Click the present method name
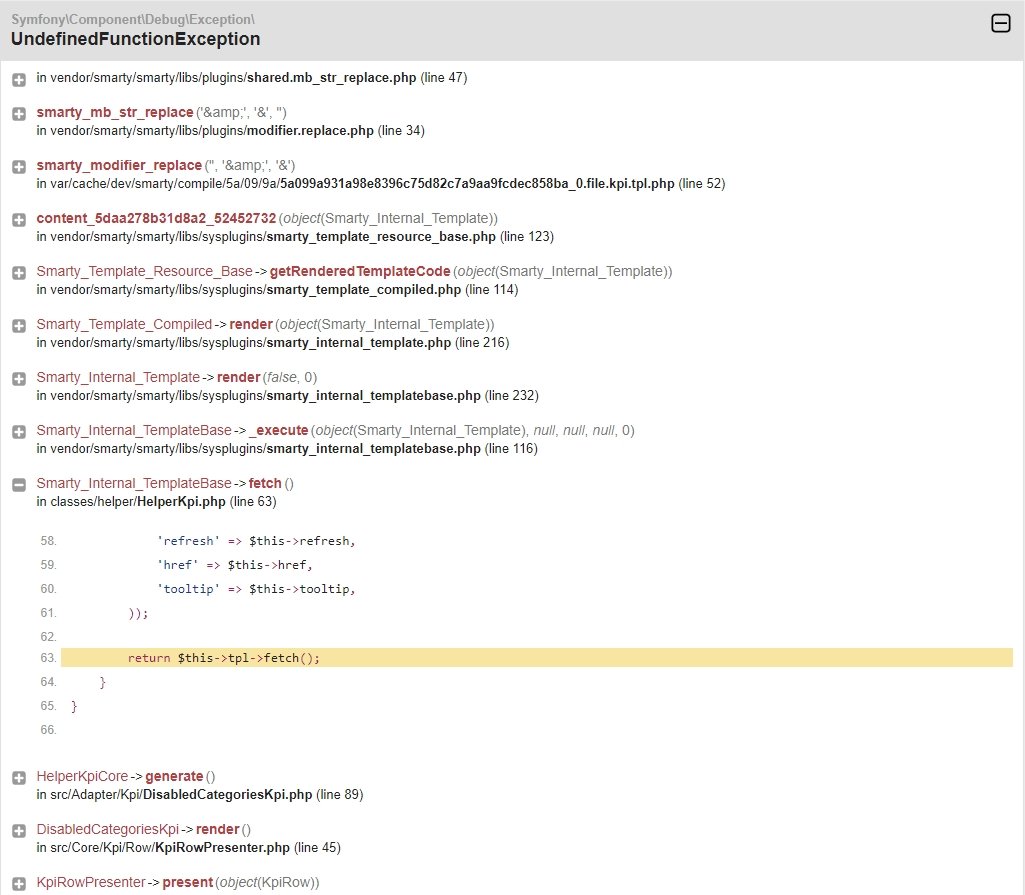 pyautogui.click(x=188, y=882)
